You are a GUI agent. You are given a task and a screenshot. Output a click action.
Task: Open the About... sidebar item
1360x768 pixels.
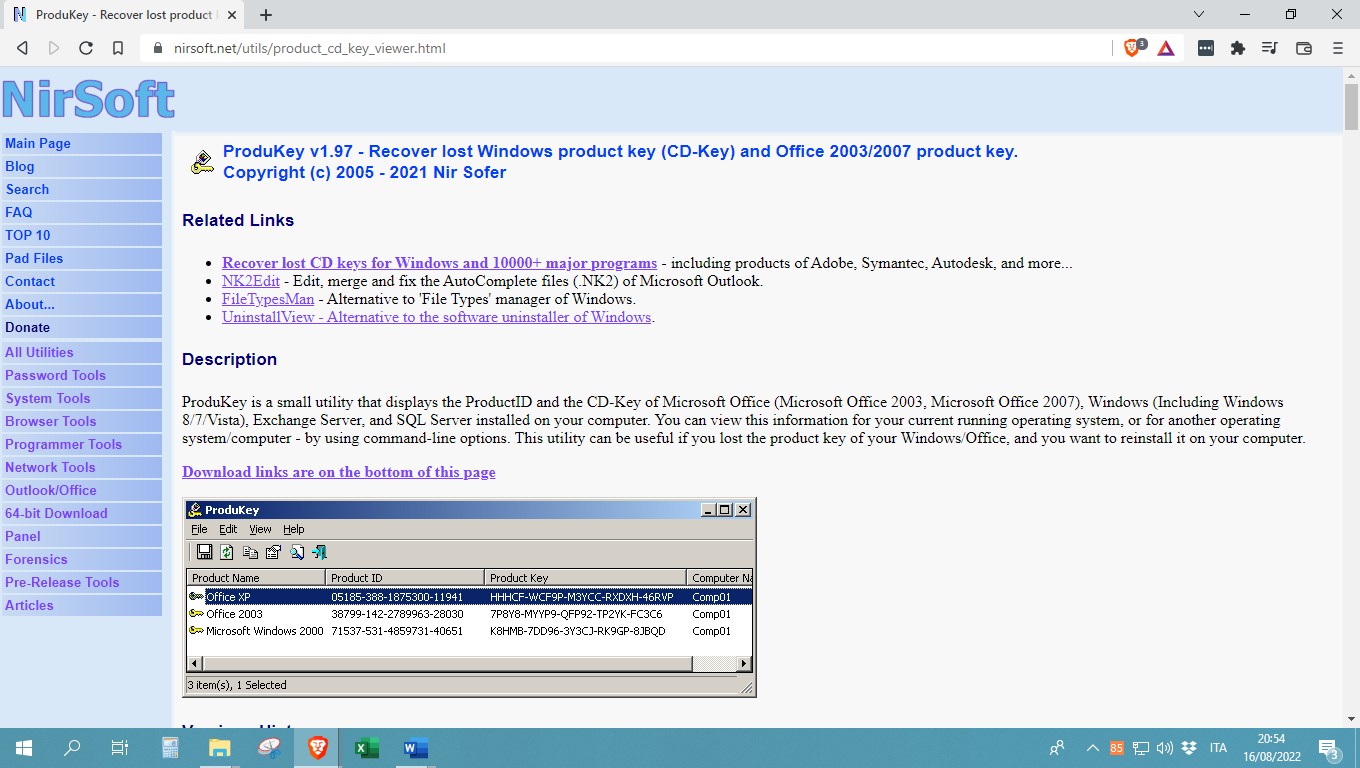[x=82, y=304]
